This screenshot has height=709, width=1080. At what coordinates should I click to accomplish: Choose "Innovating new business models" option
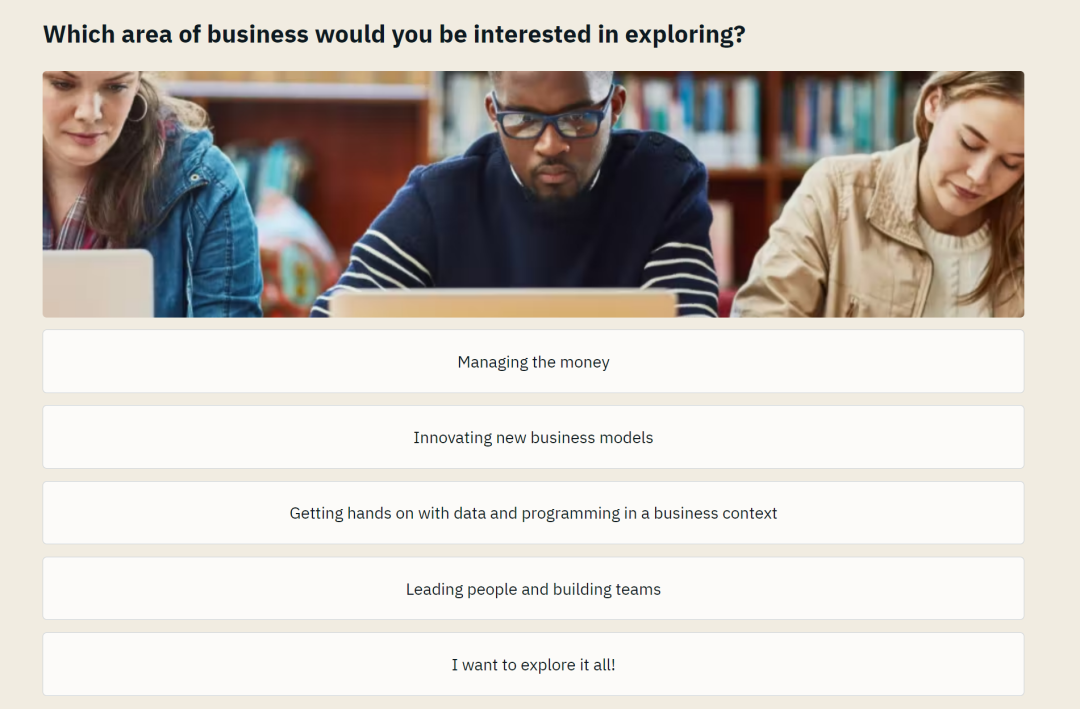[533, 437]
